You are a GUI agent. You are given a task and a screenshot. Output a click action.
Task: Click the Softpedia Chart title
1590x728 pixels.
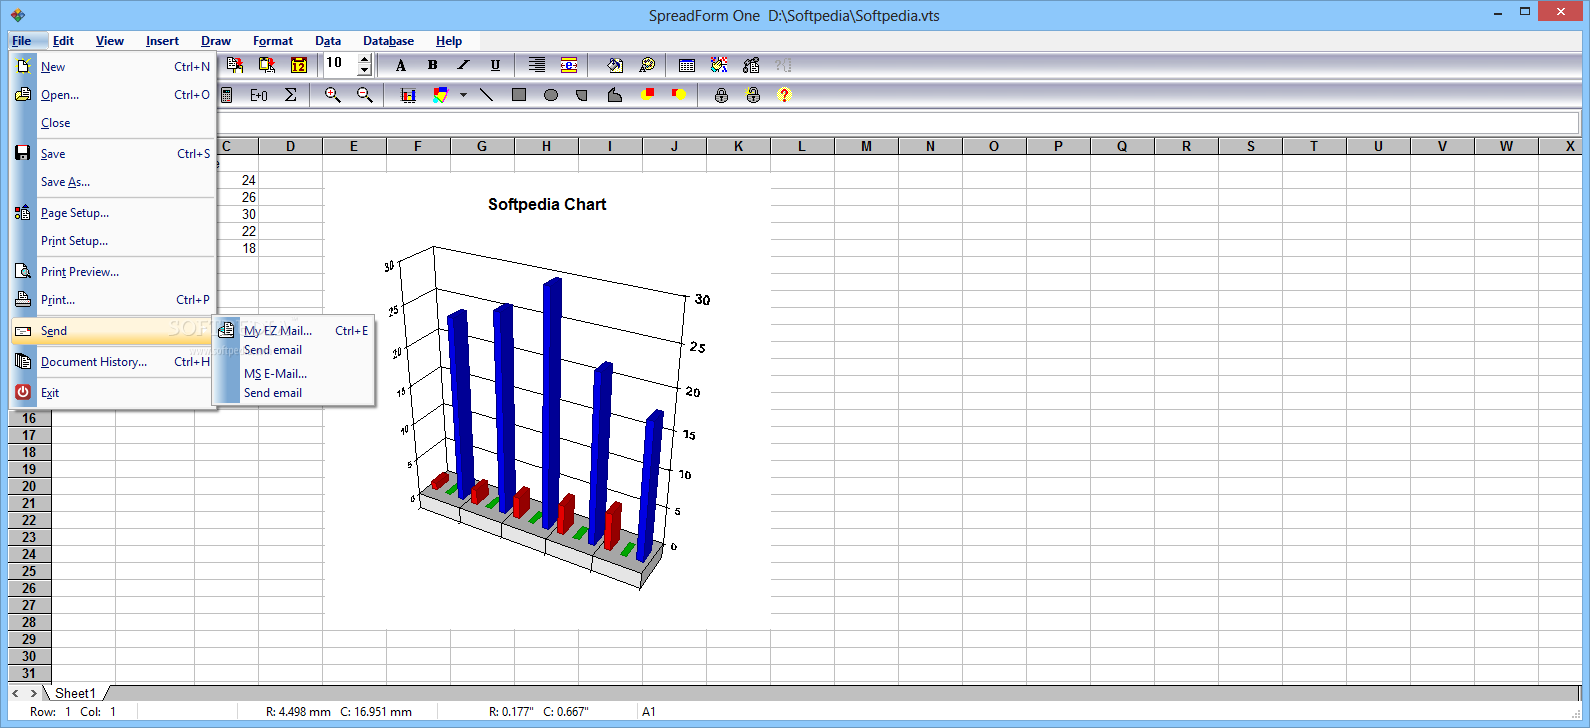pyautogui.click(x=547, y=204)
